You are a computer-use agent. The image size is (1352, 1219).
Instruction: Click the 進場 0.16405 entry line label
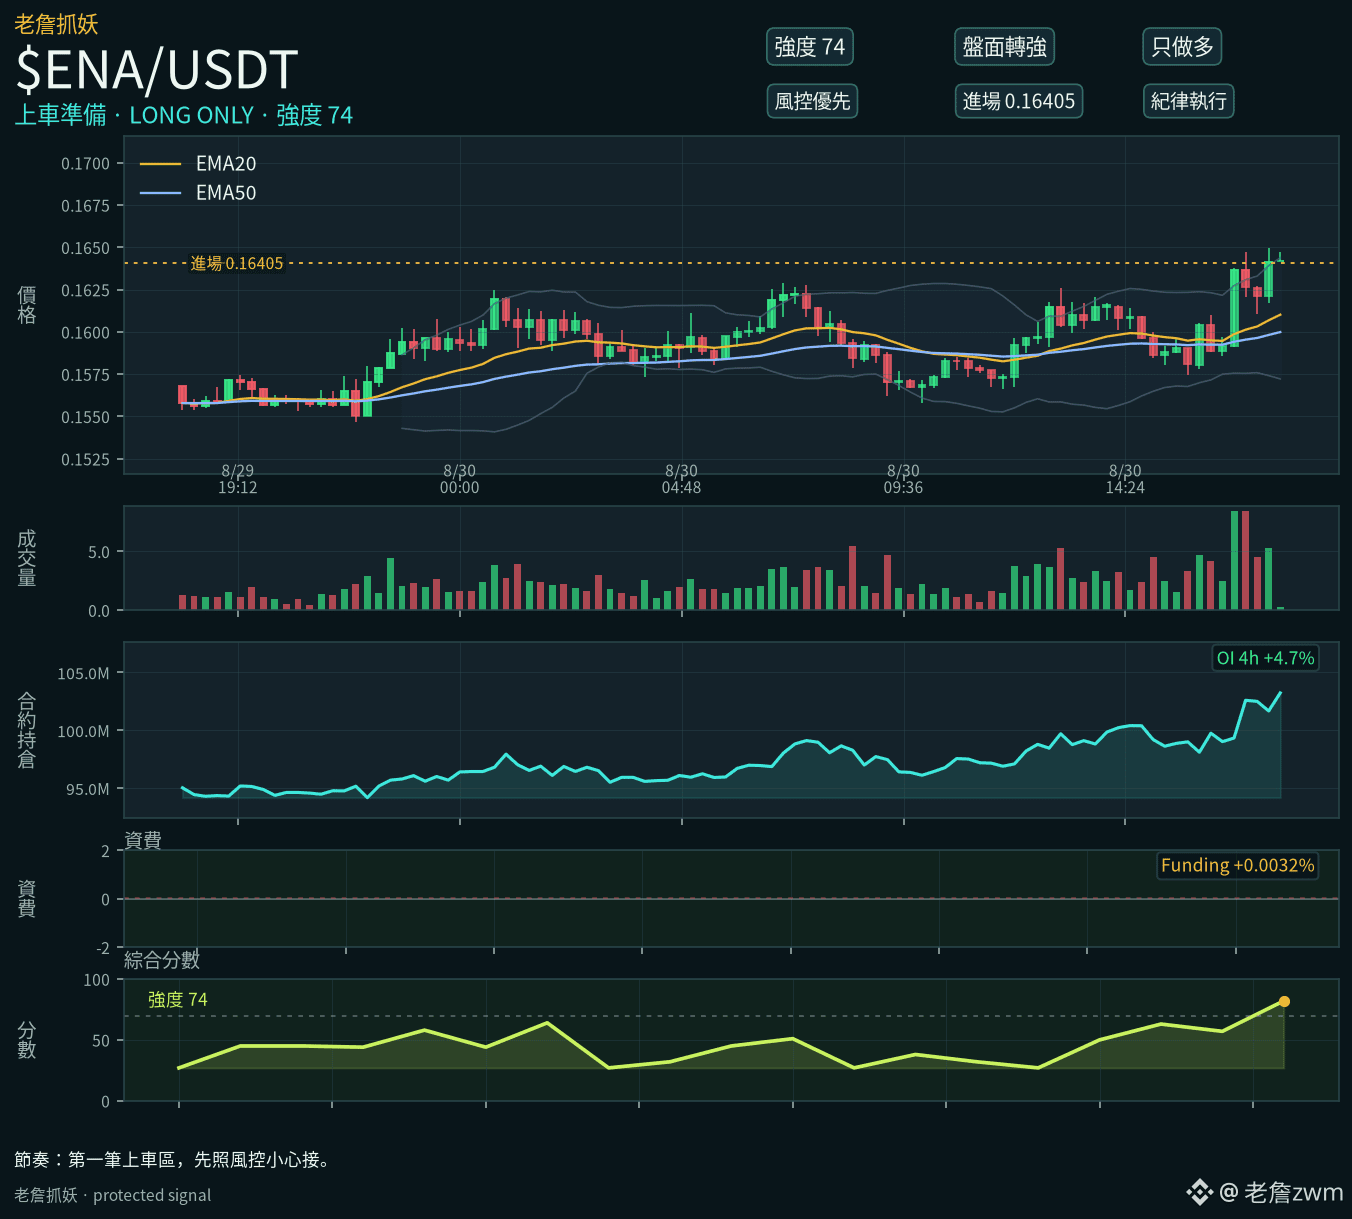tap(237, 263)
